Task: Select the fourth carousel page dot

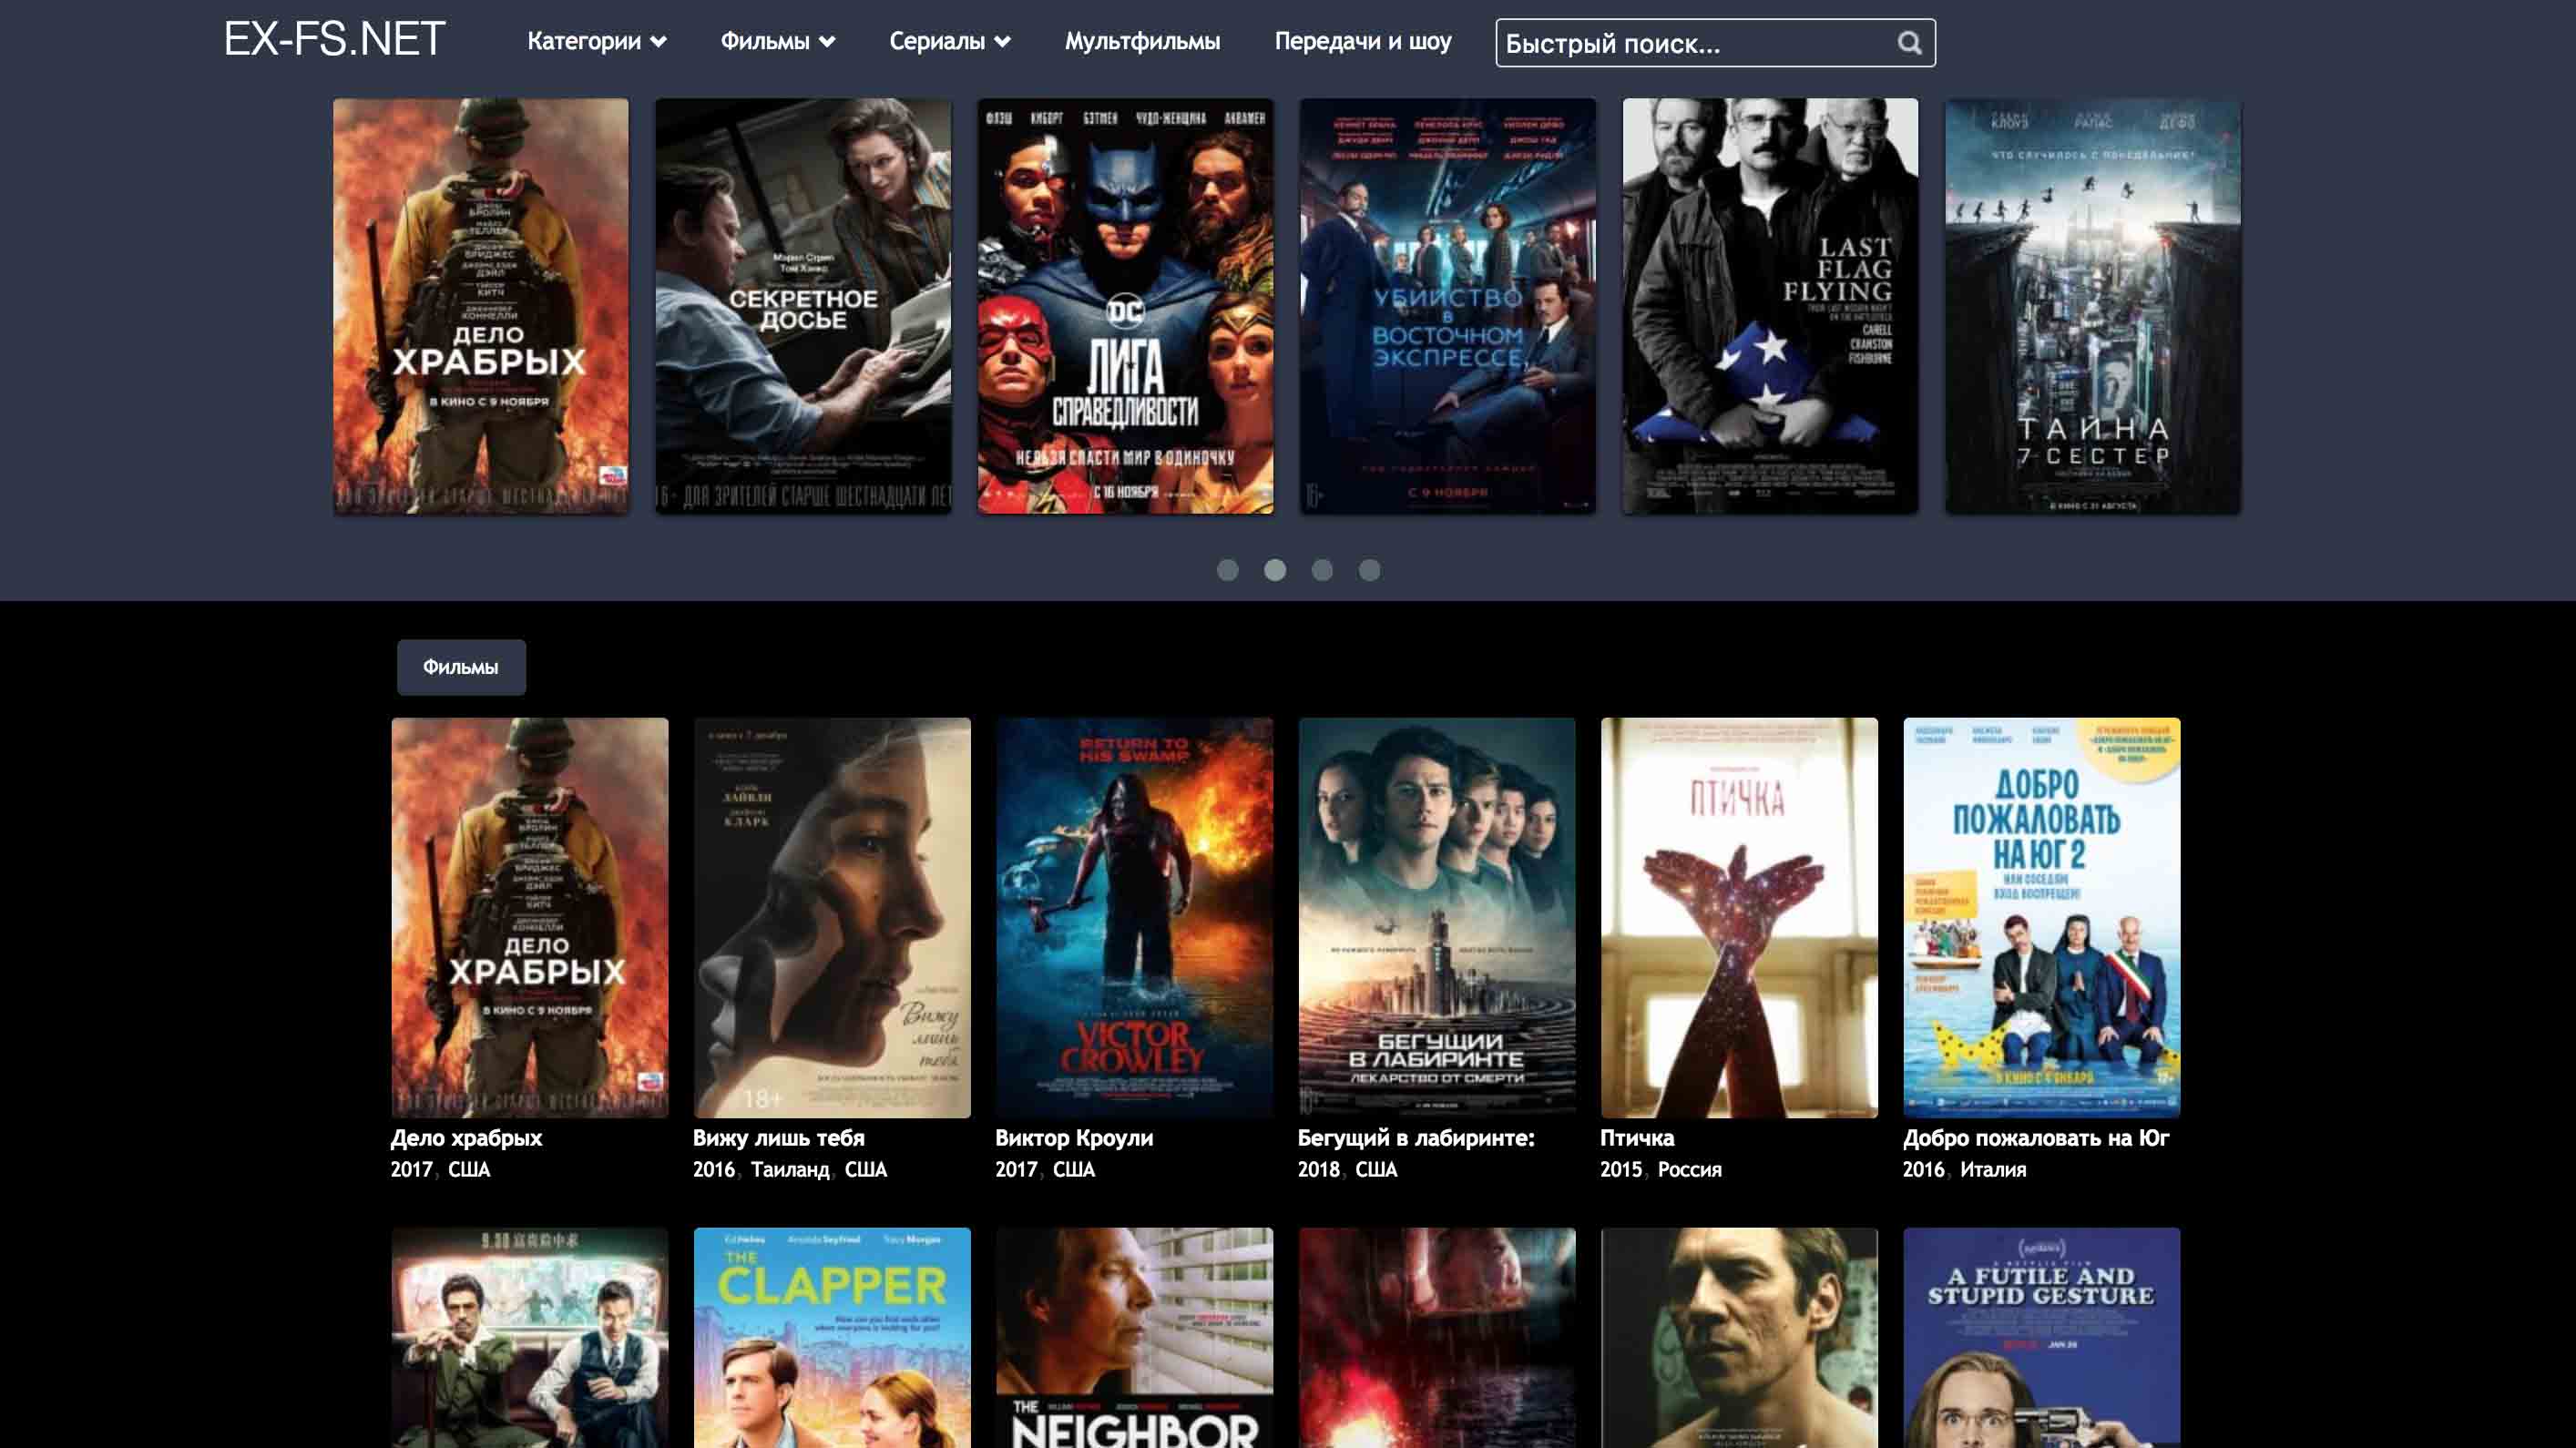Action: 1370,570
